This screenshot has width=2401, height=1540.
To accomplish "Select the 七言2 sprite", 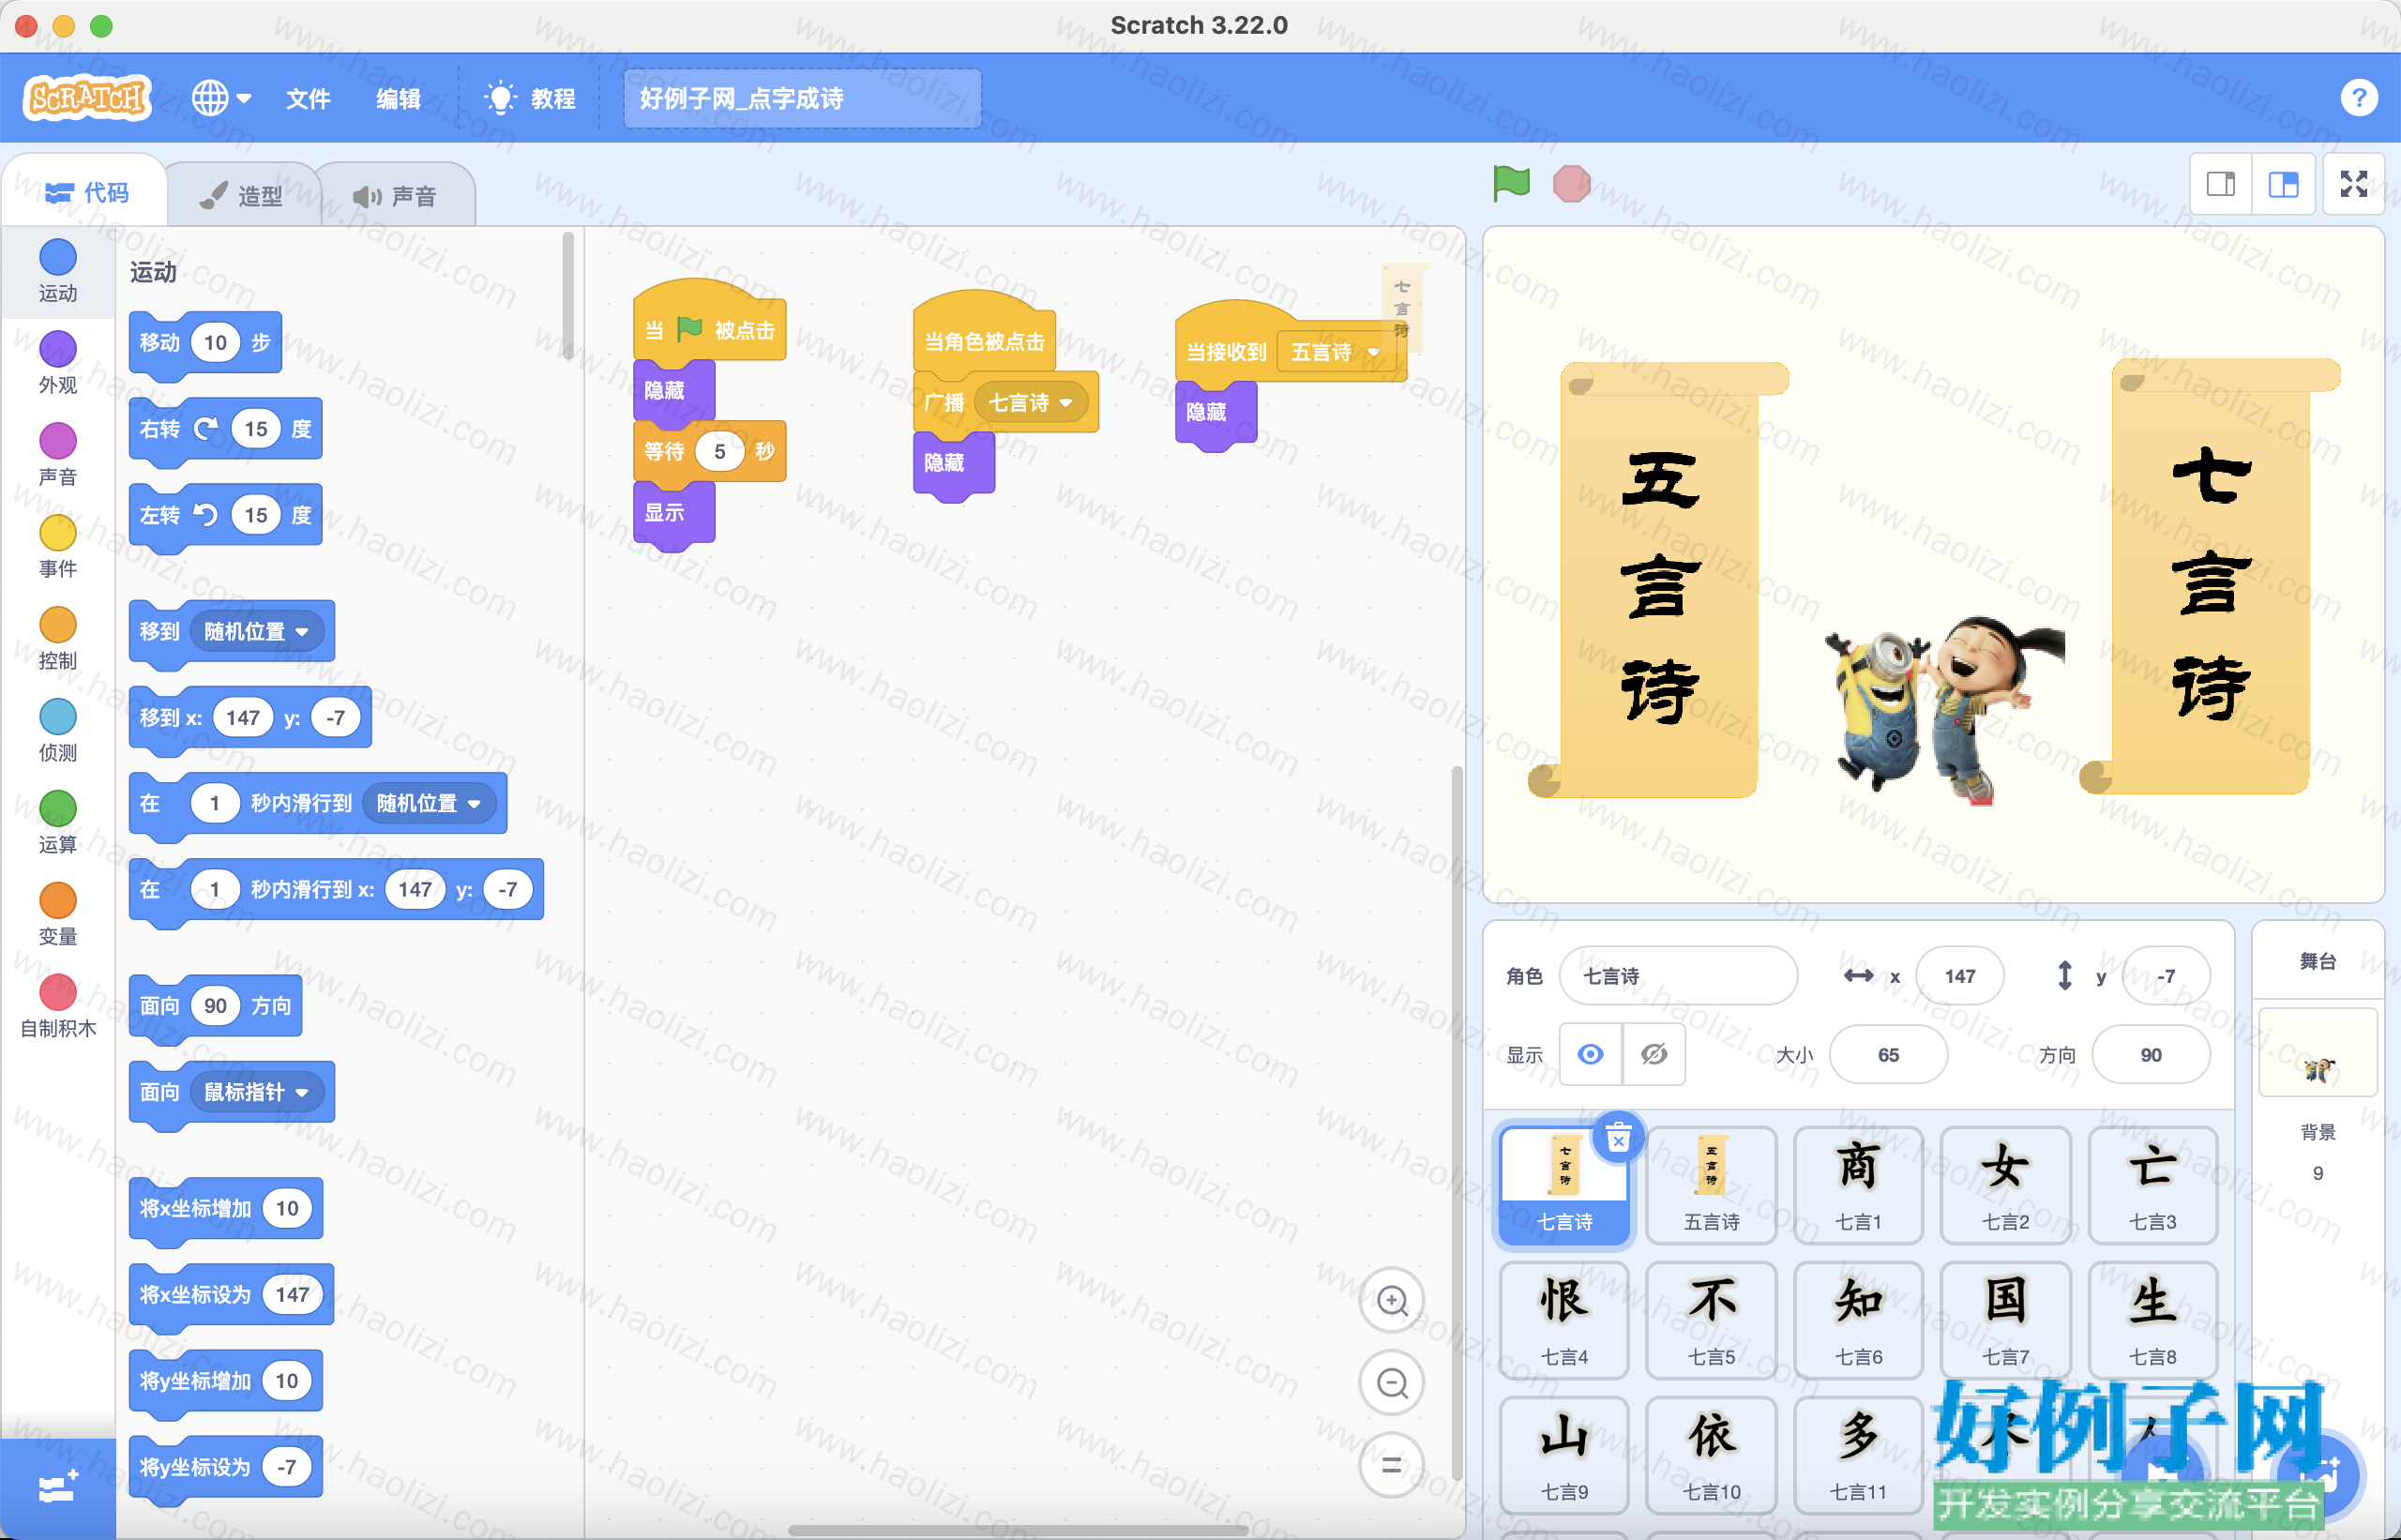I will coord(2006,1185).
